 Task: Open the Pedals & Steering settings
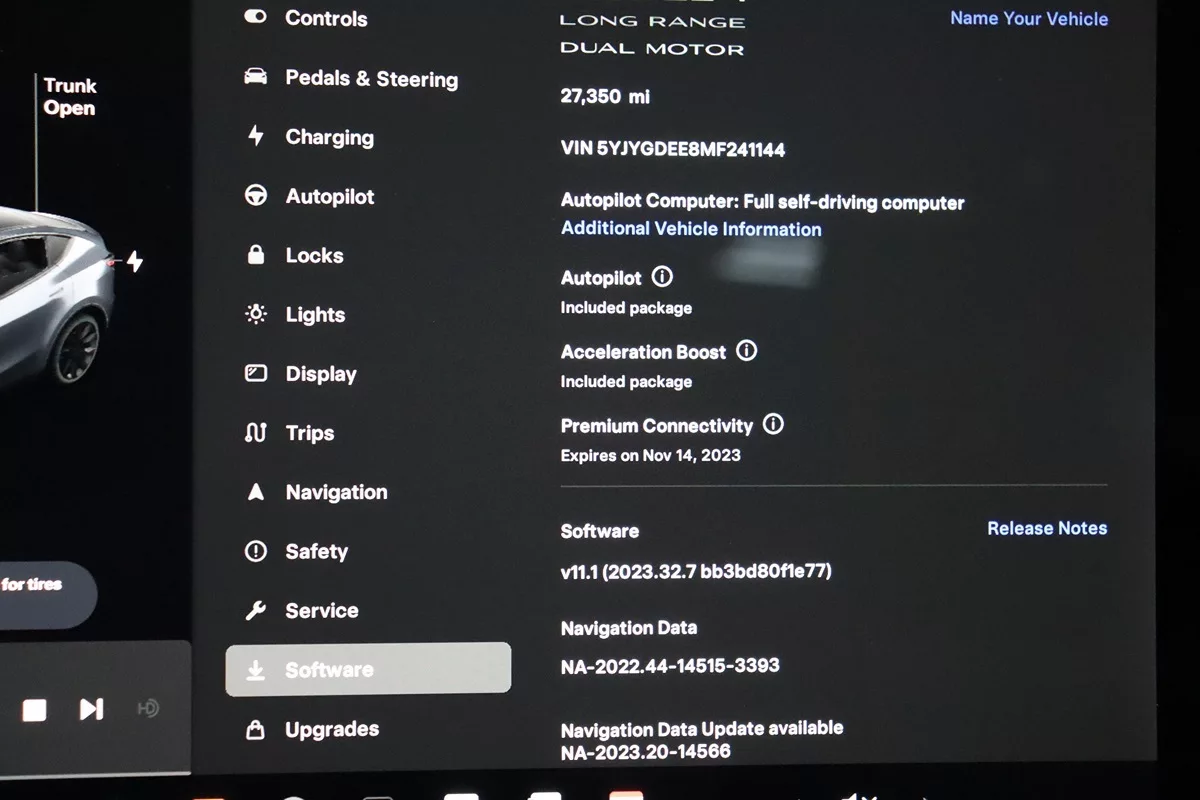[351, 79]
